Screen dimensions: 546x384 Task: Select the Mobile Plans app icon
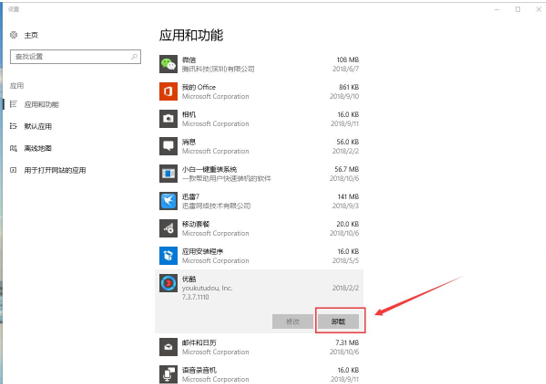click(168, 228)
